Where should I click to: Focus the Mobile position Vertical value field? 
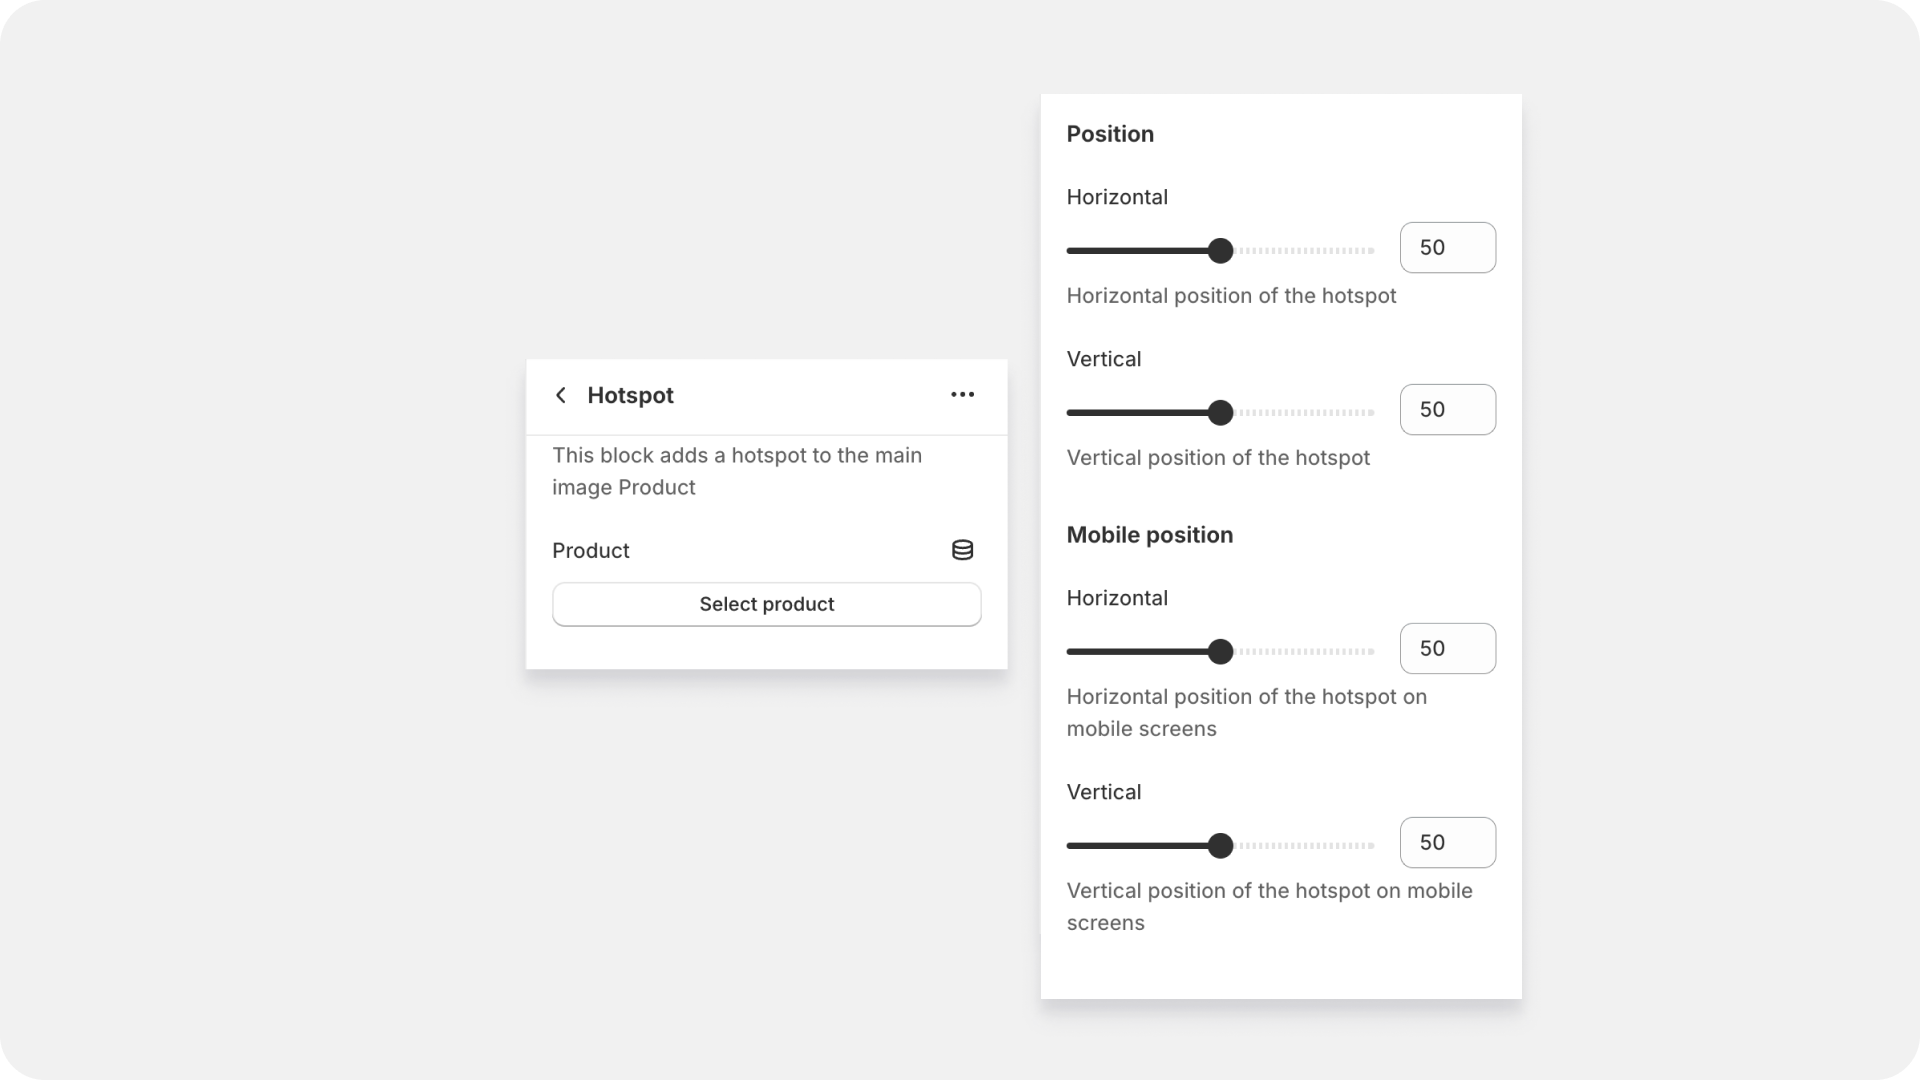[x=1448, y=843]
